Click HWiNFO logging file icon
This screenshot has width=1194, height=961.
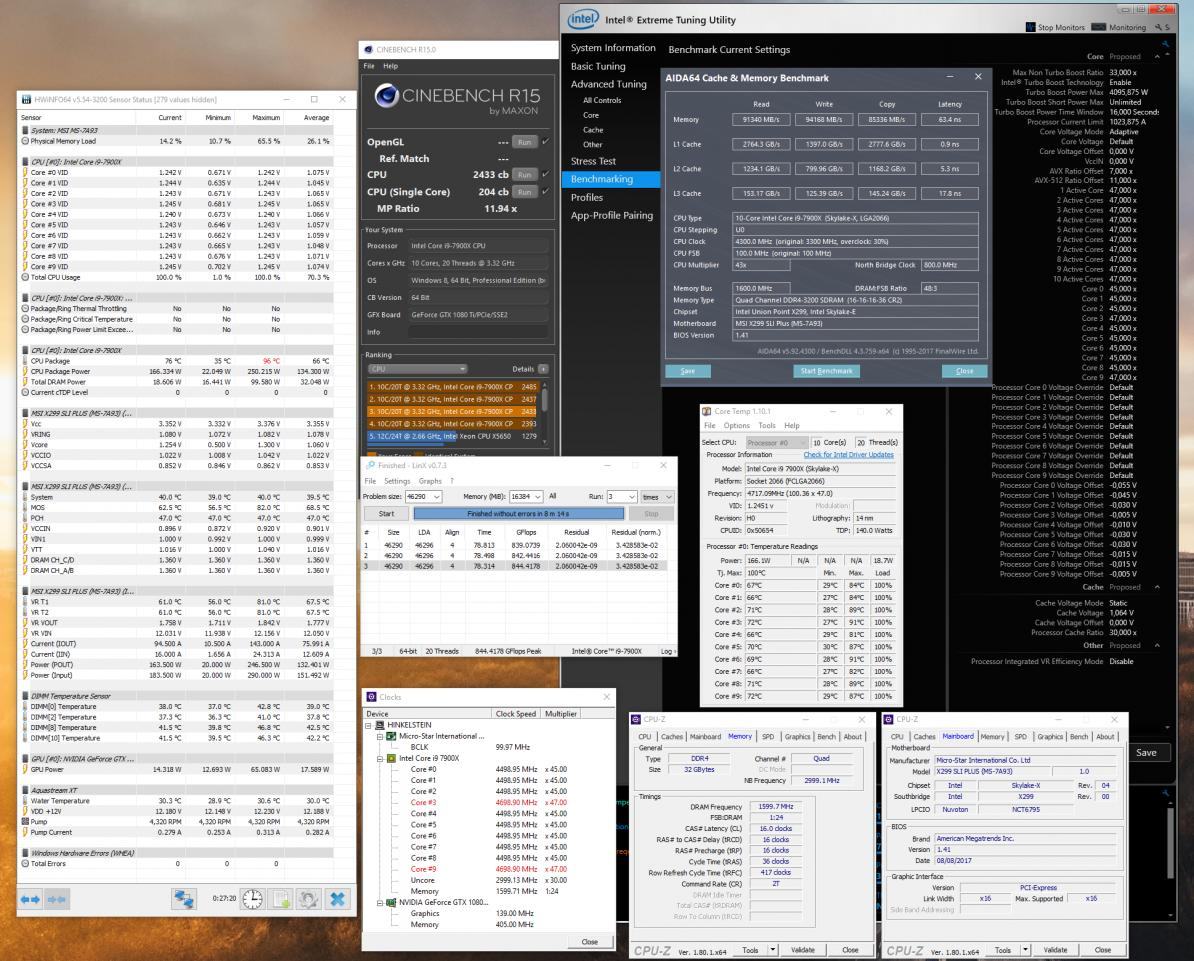click(x=281, y=899)
